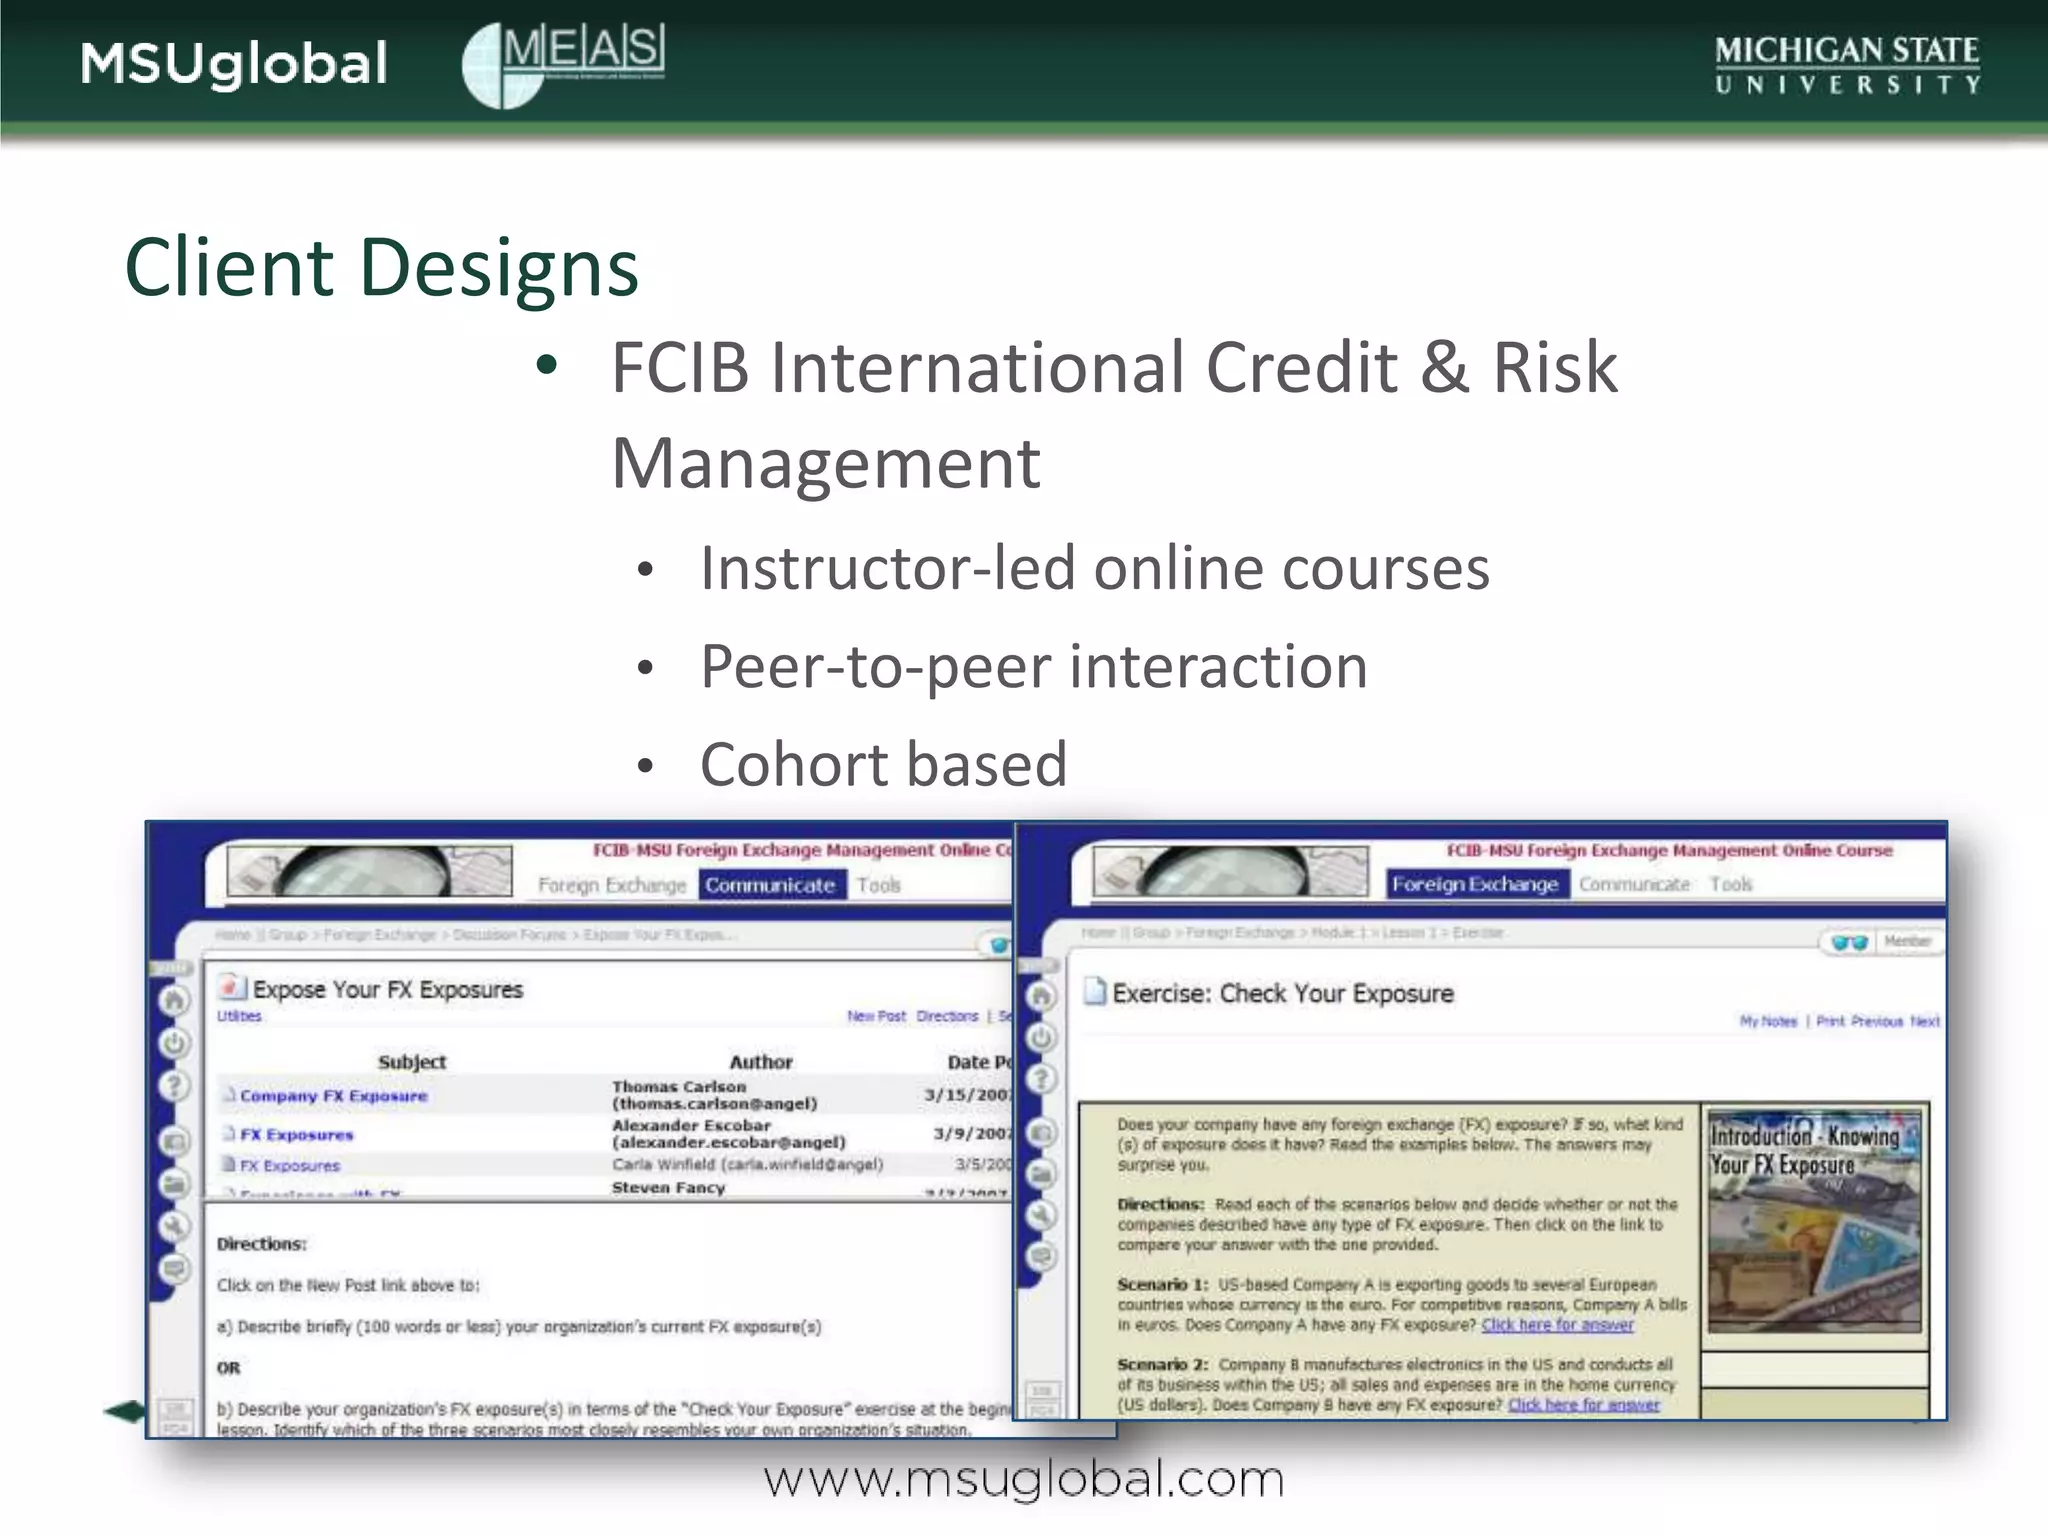Click the MEAS globe logo in header

tap(564, 64)
